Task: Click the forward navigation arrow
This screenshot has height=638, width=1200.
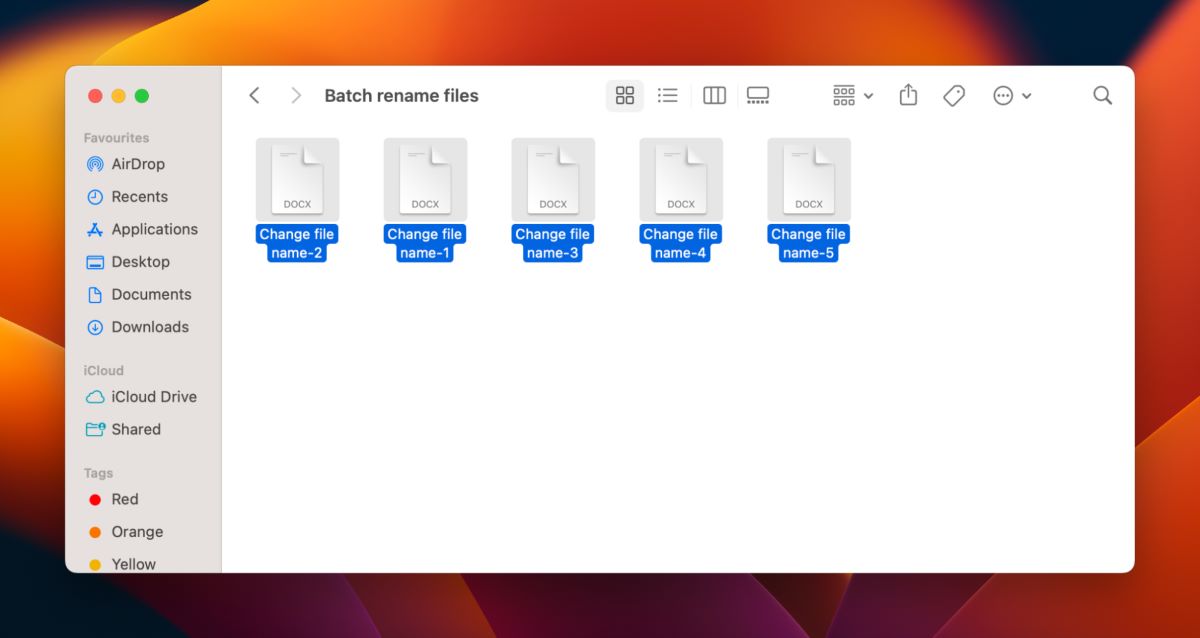Action: pos(296,95)
